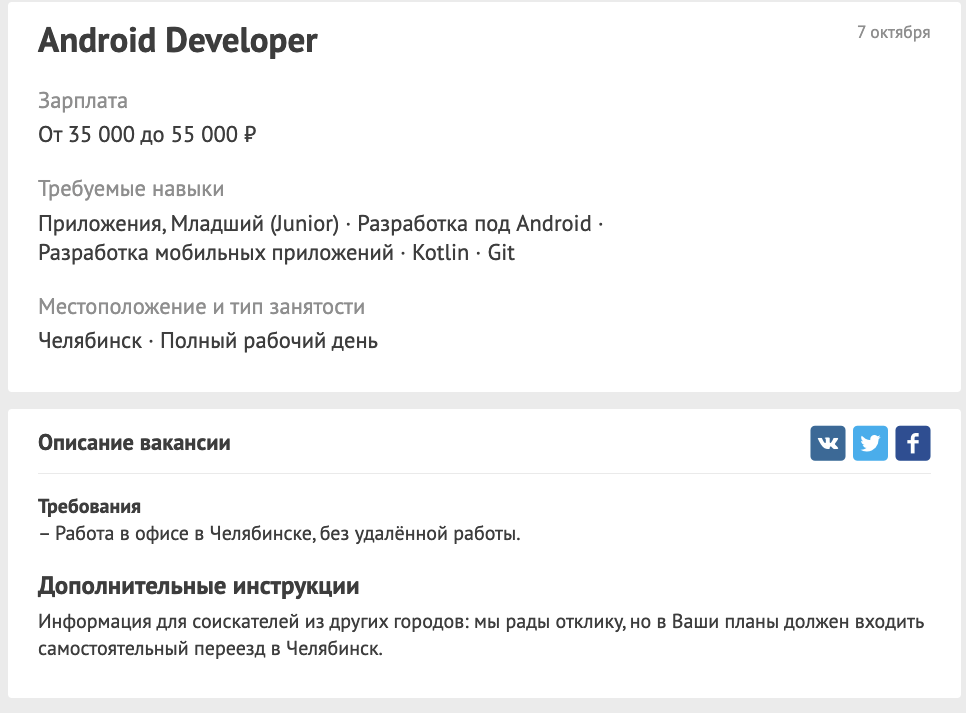966x713 pixels.
Task: Click Разработка мобильных приложений skill tag
Action: [x=216, y=253]
